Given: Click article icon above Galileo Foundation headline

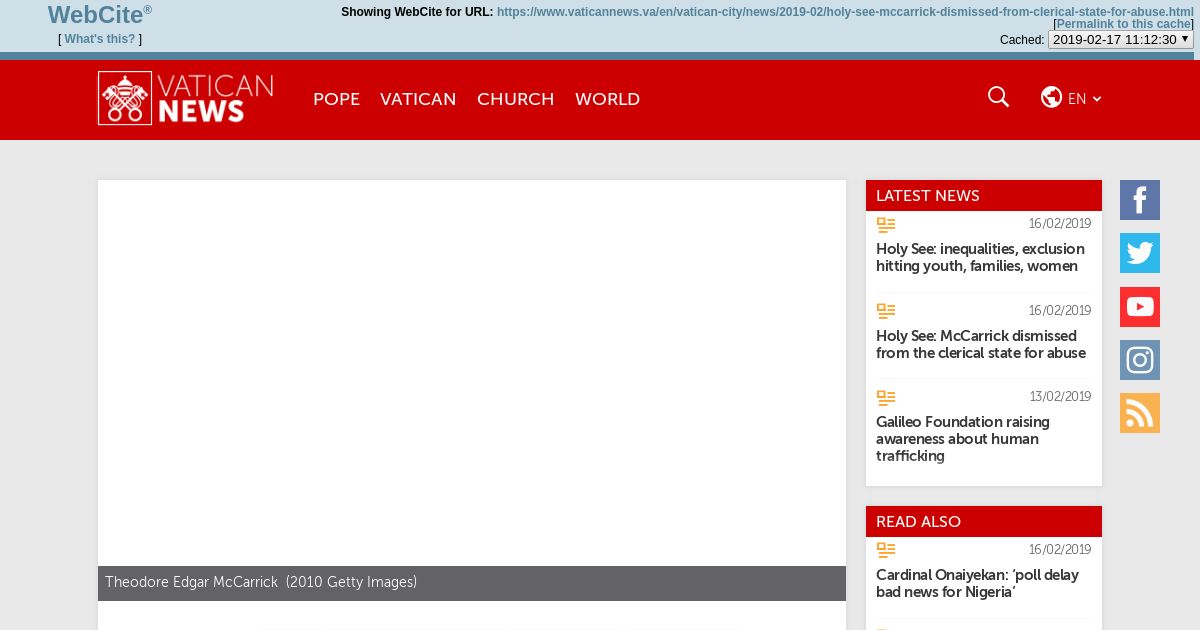Looking at the screenshot, I should pos(886,397).
